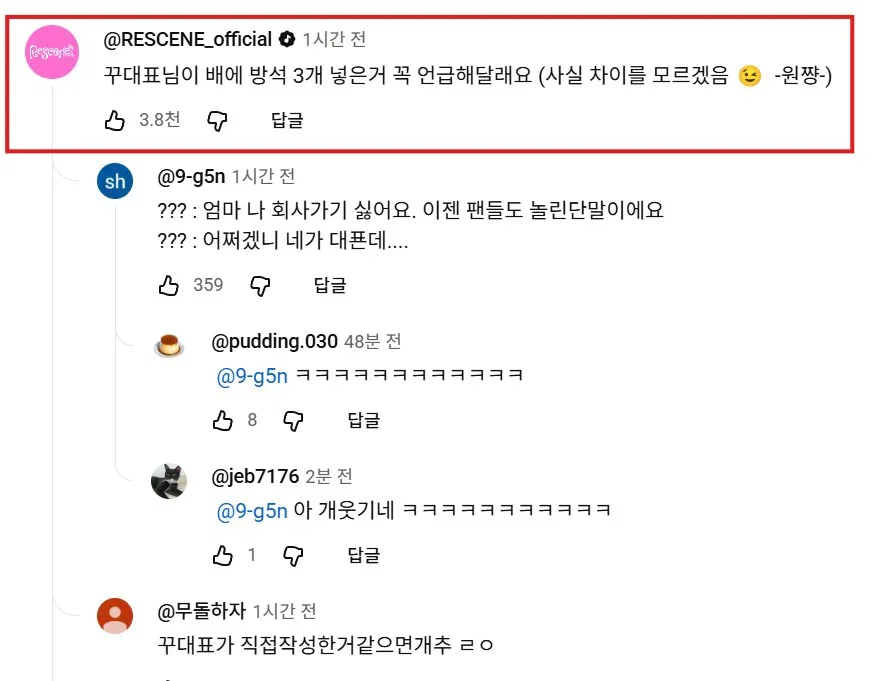Dislike the @jeb7176 reply

coord(293,556)
